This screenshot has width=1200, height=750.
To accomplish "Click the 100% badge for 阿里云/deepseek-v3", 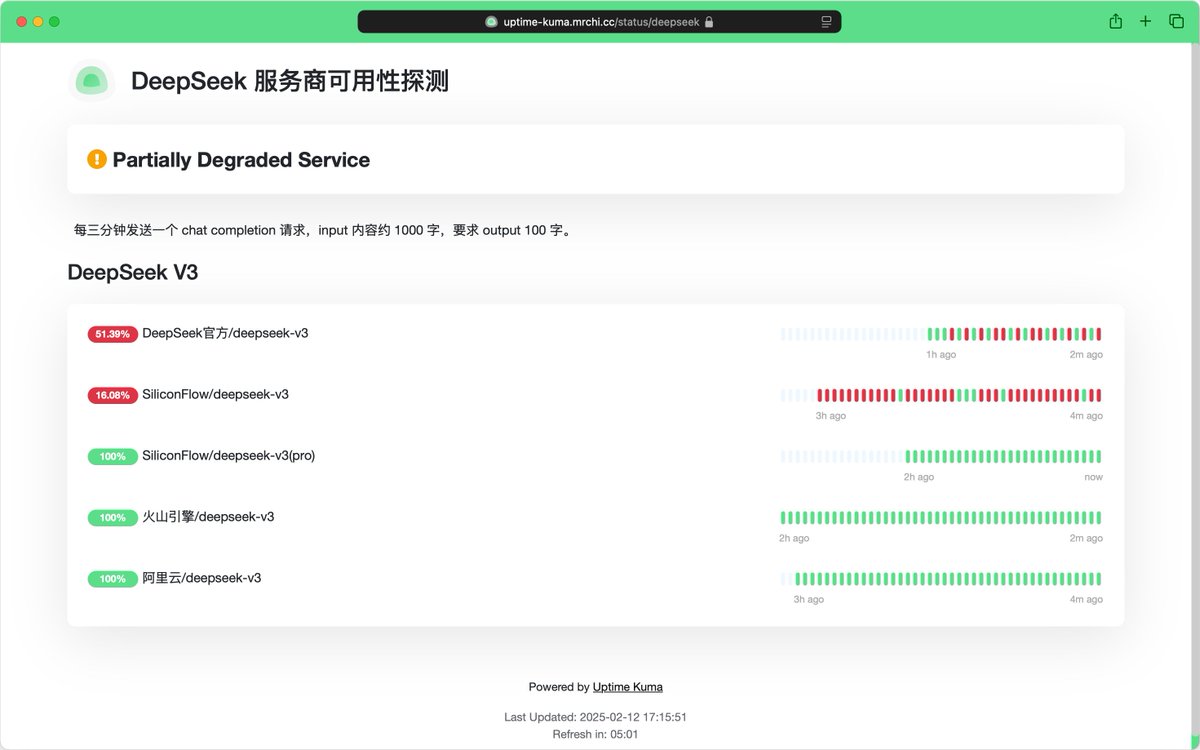I will click(112, 578).
